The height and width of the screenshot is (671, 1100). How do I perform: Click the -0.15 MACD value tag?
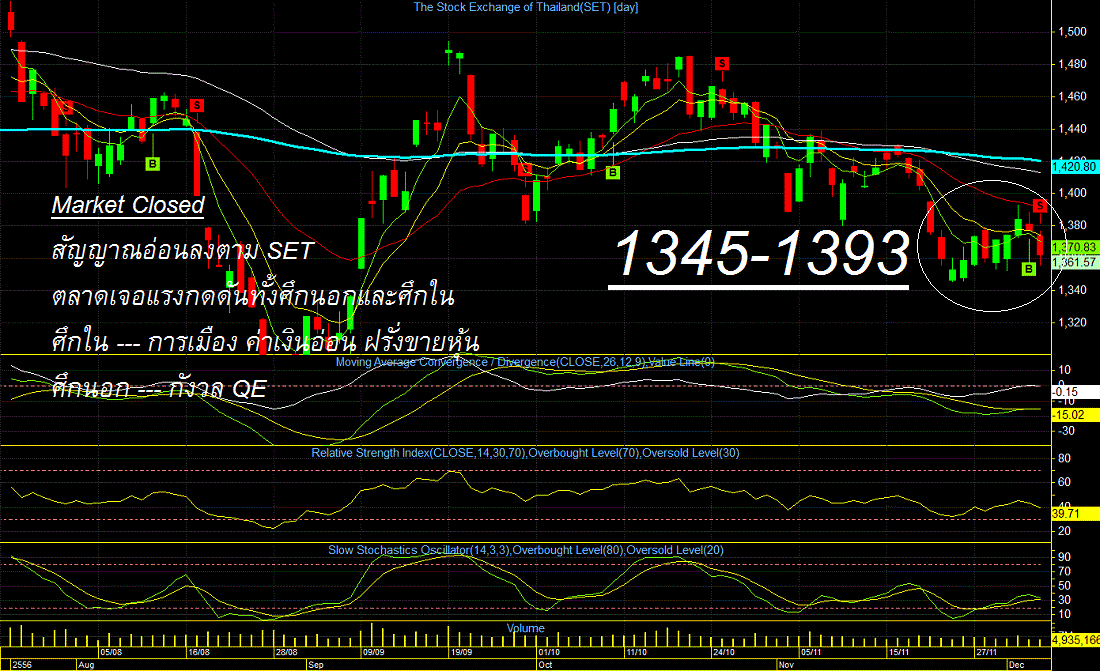[x=1074, y=392]
